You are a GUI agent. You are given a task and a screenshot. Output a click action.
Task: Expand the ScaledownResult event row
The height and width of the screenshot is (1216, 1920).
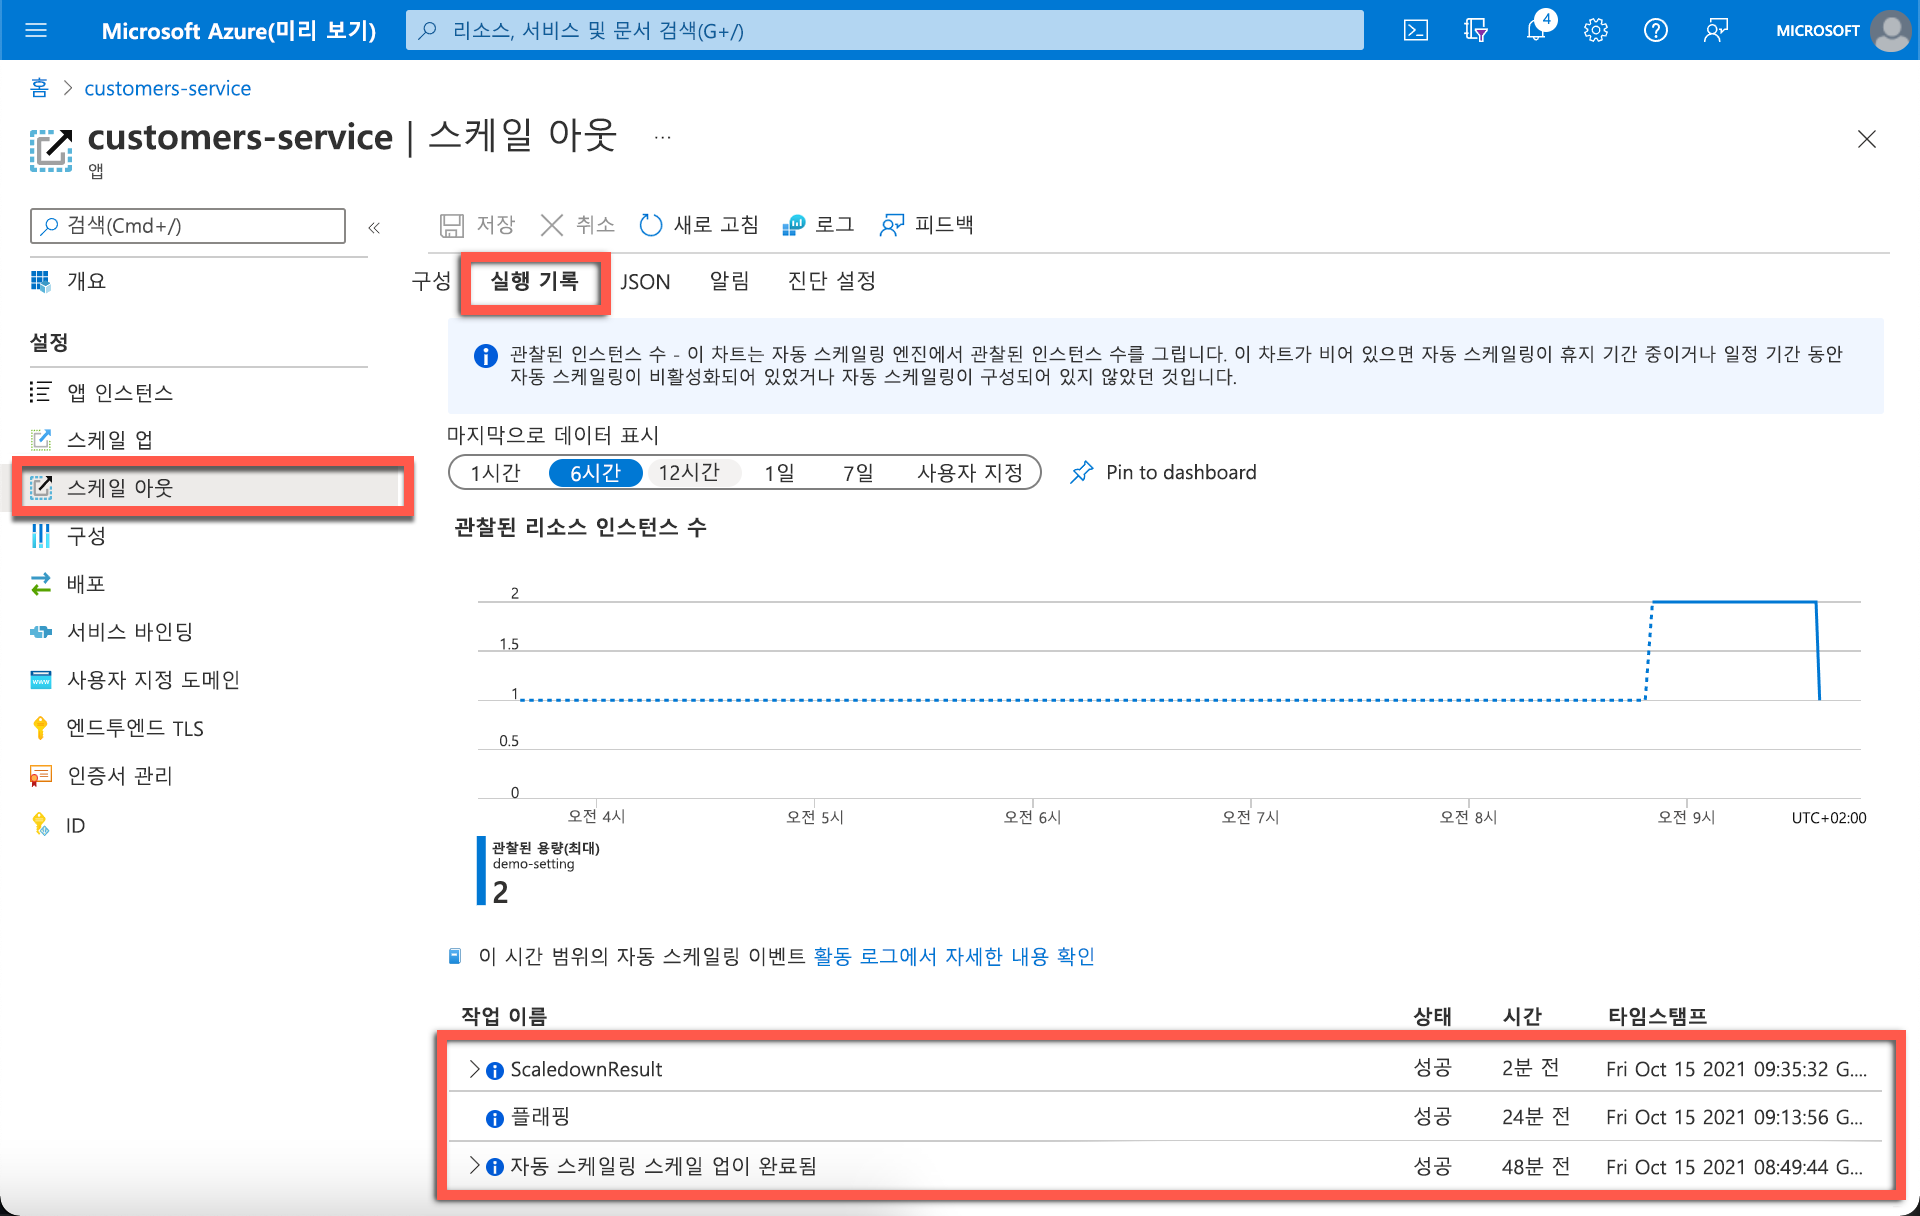tap(475, 1068)
